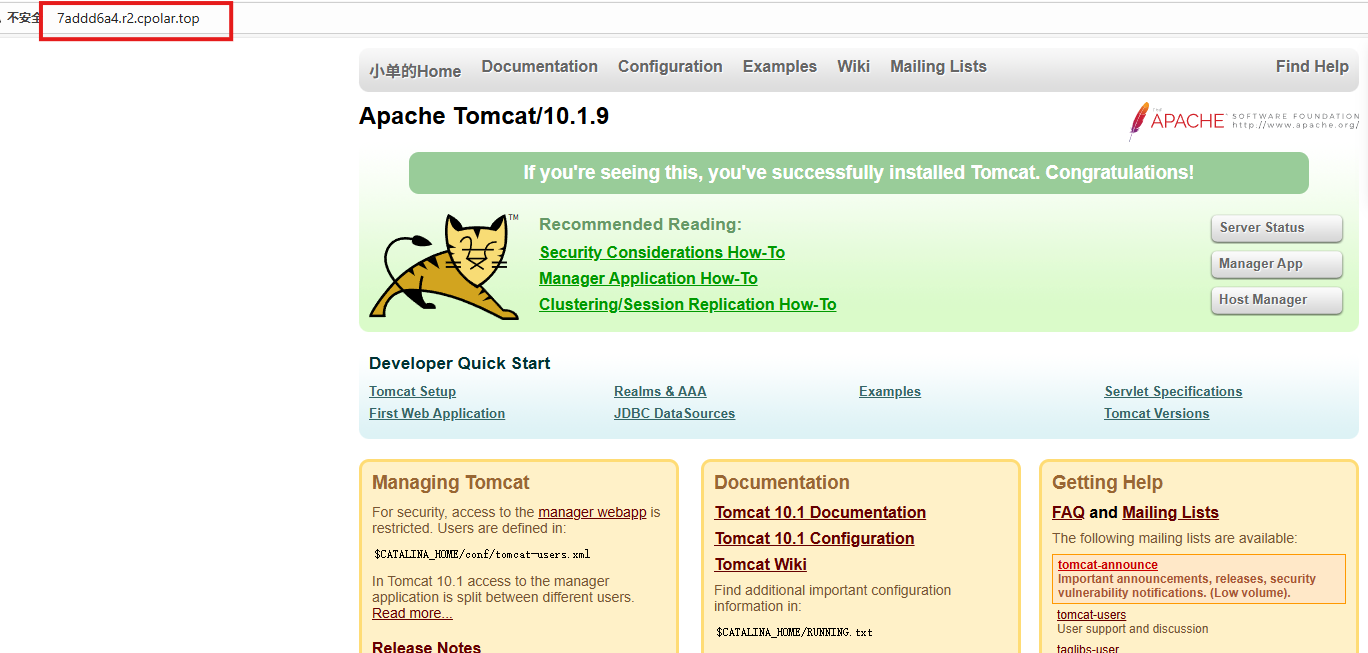This screenshot has height=653, width=1368.
Task: Click the browser address bar URL
Action: click(x=128, y=19)
